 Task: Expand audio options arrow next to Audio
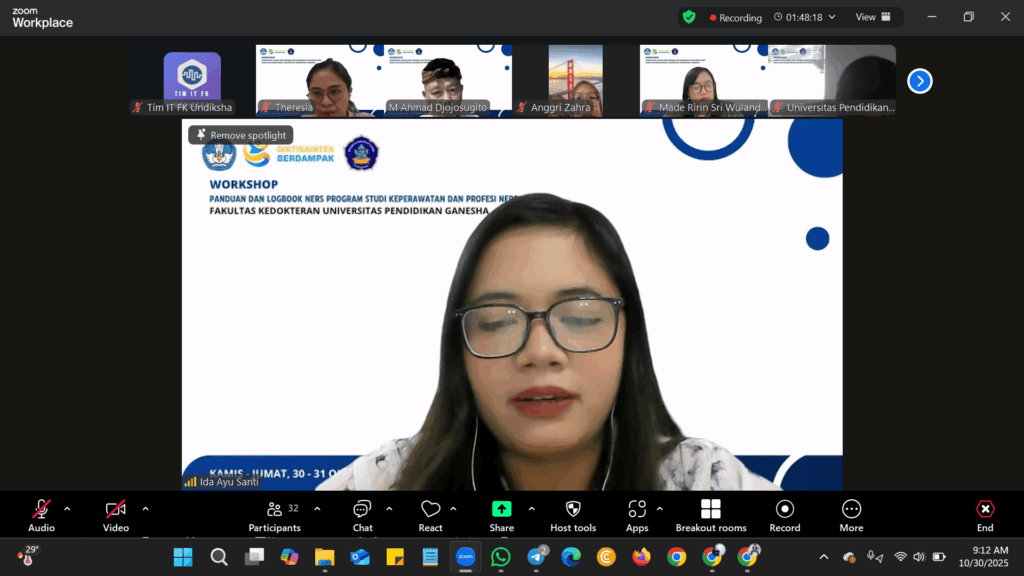tap(67, 509)
